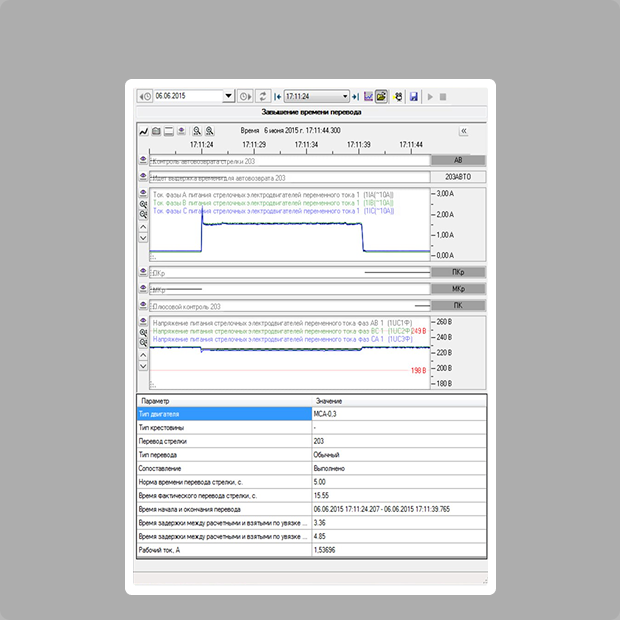
Task: Click the AB signal label button
Action: pos(458,160)
